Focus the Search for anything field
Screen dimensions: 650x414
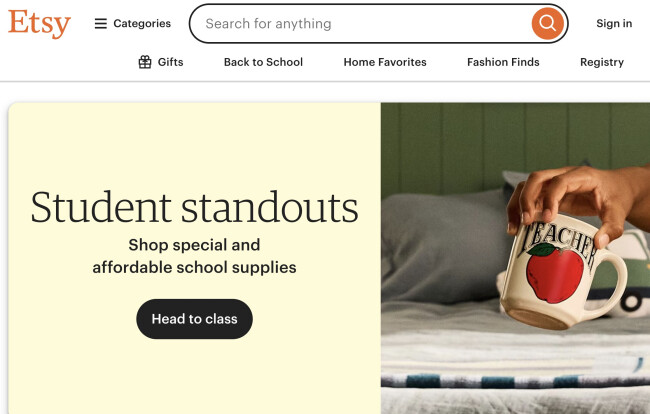361,24
